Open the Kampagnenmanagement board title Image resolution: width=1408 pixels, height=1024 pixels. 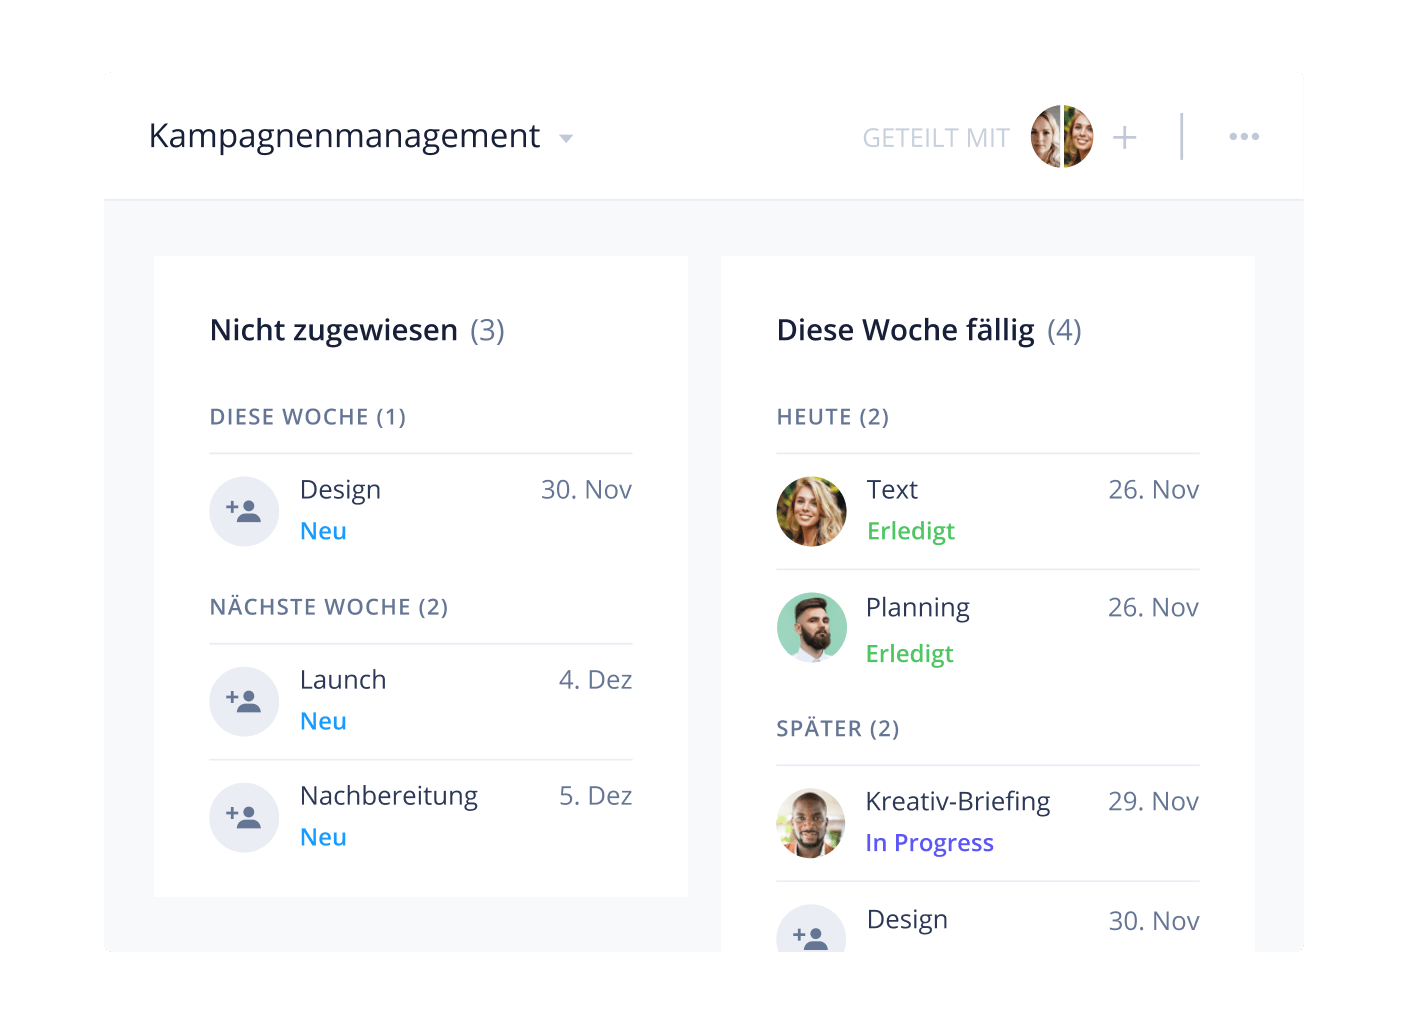[x=344, y=136]
